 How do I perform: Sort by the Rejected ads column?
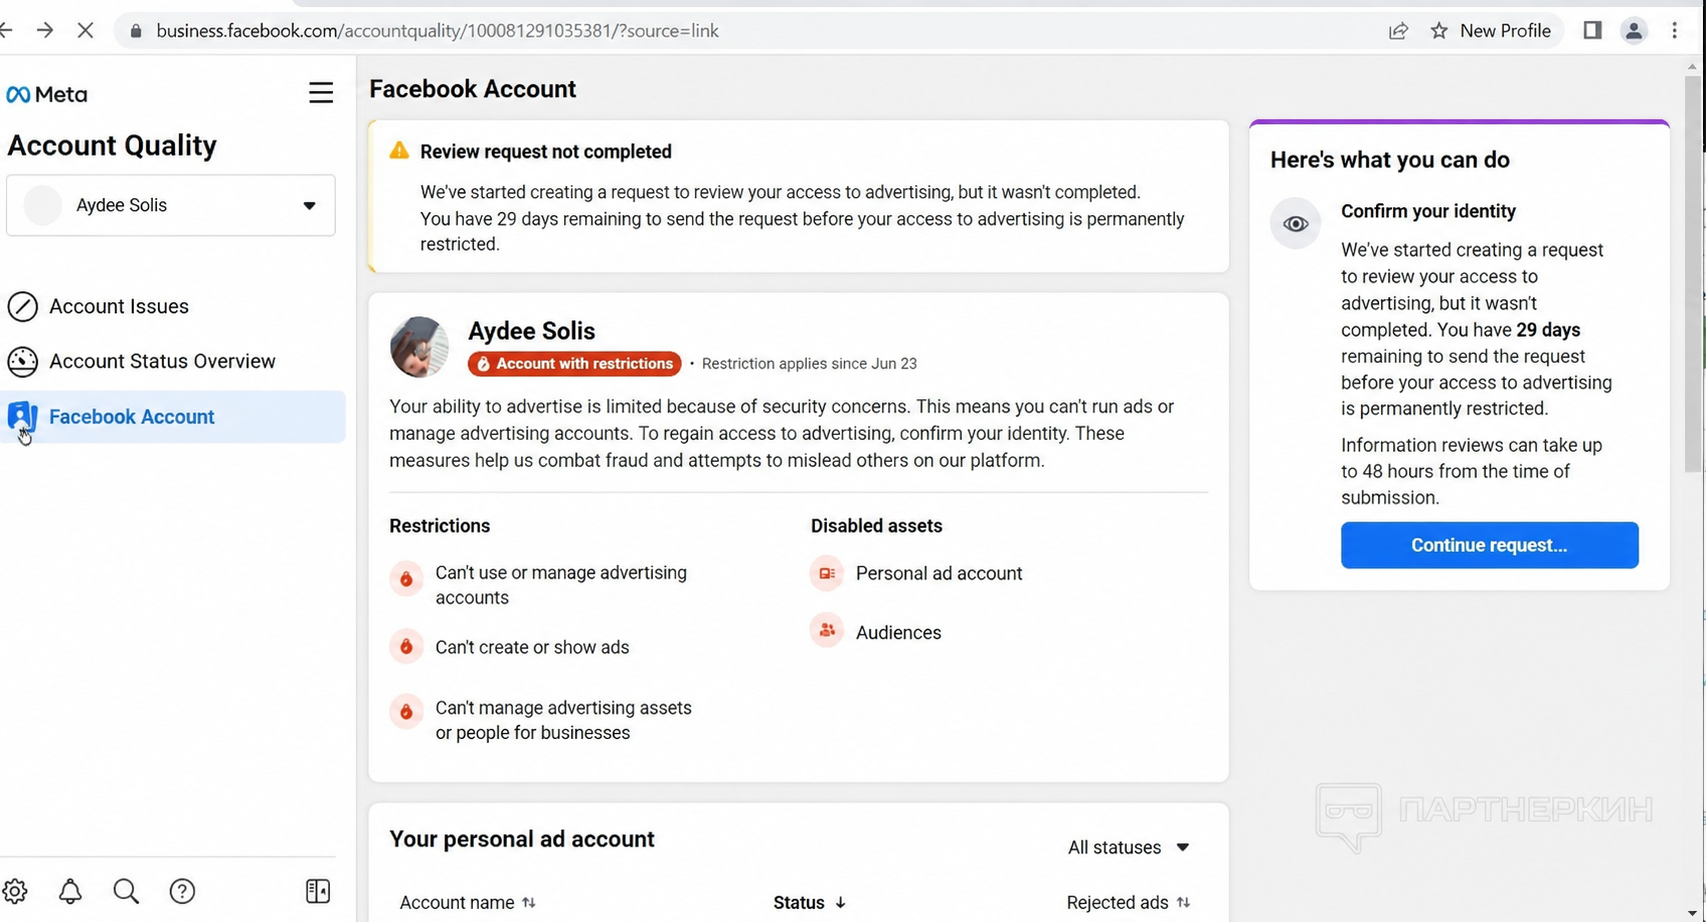(1128, 902)
